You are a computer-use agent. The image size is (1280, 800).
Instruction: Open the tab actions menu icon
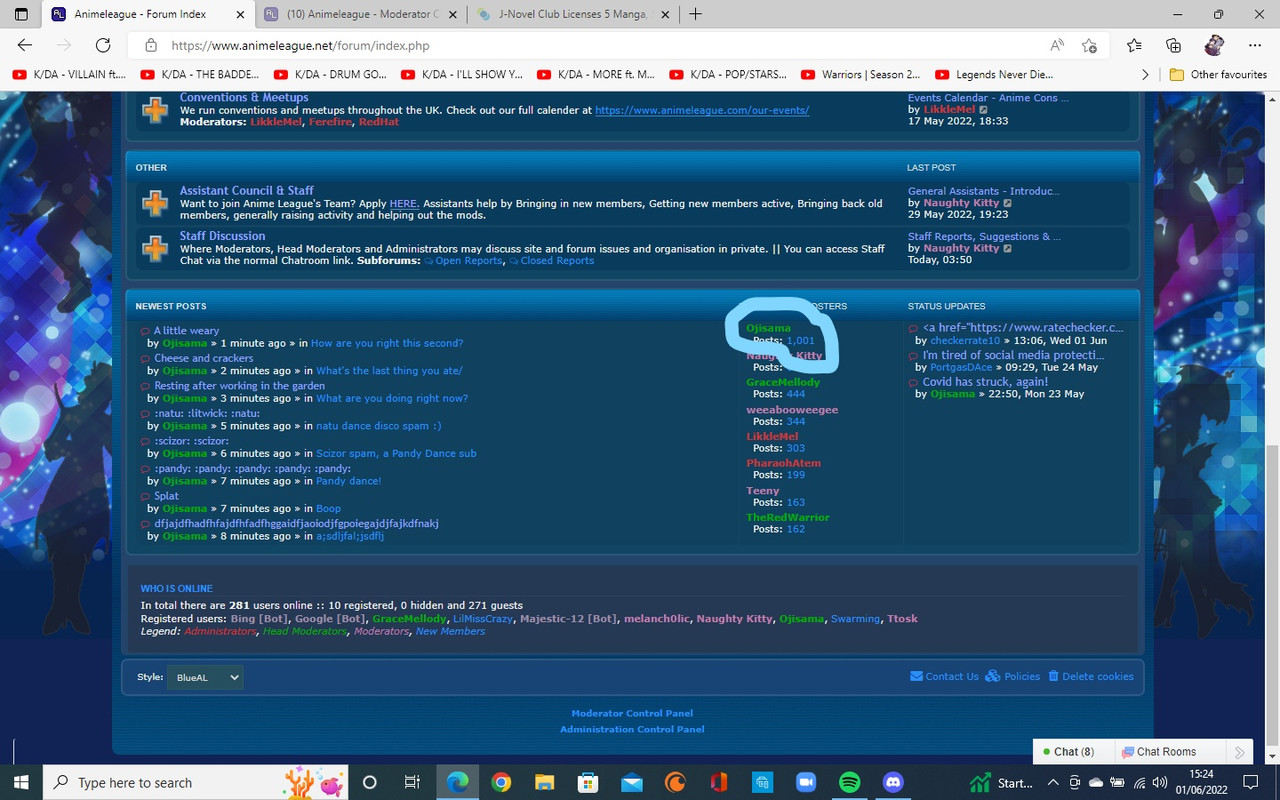pyautogui.click(x=21, y=14)
